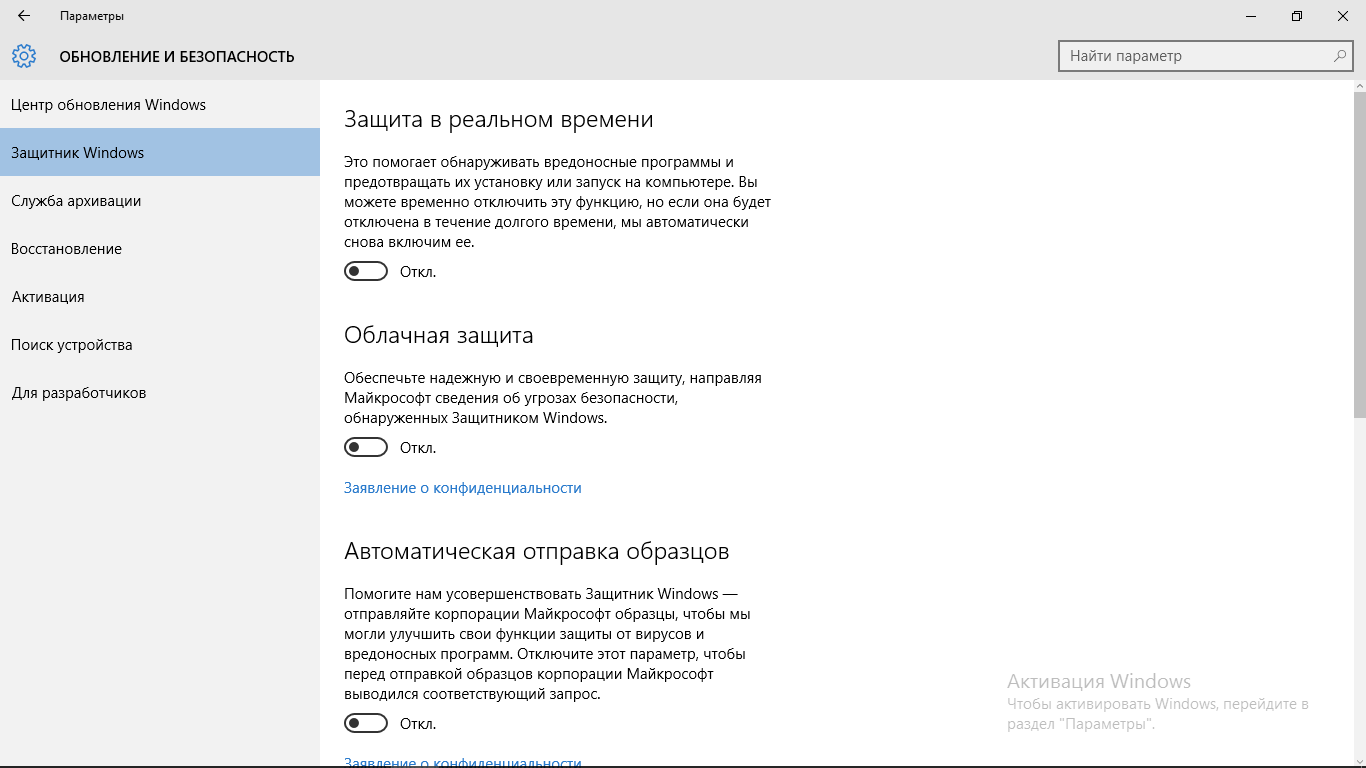Viewport: 1366px width, 768px height.
Task: Toggle "Автоматическая отправка образцов" switch on
Action: tap(366, 723)
